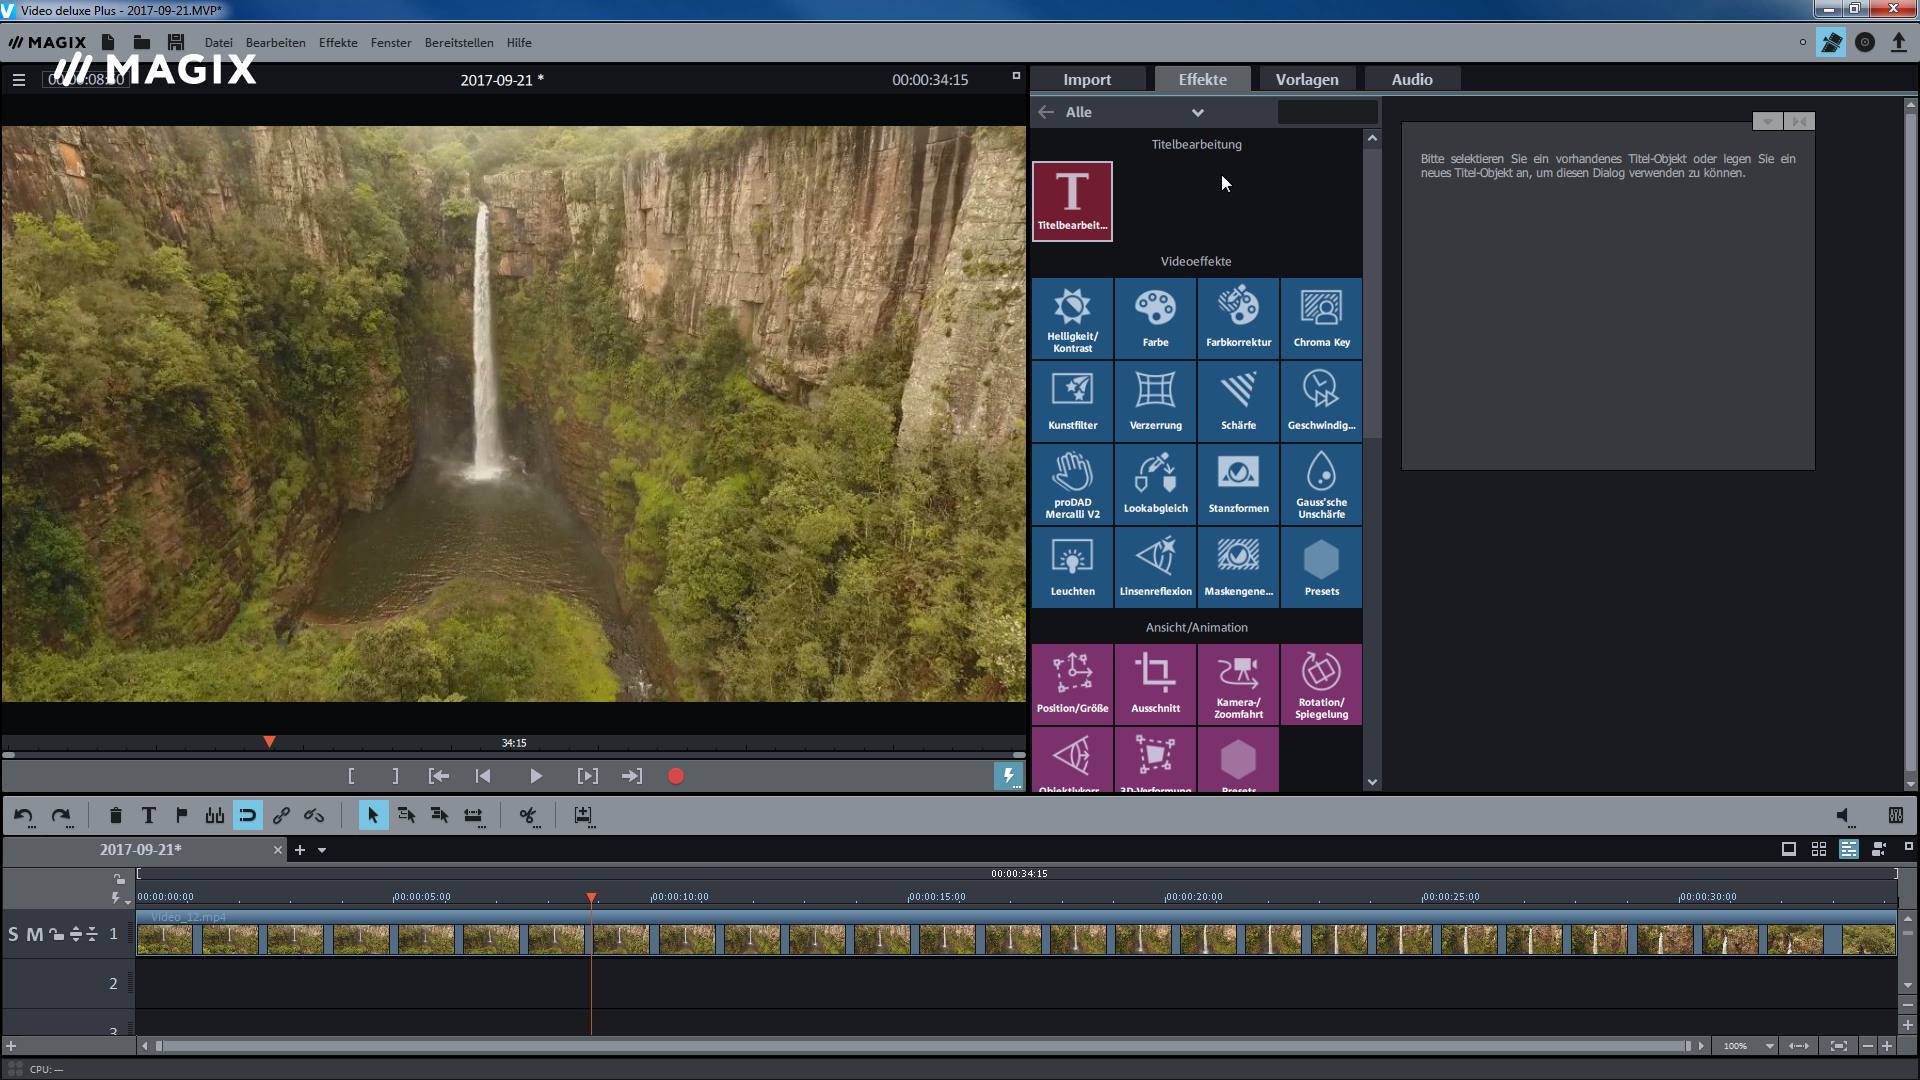Select the Leuchten glow effect
Image resolution: width=1920 pixels, height=1080 pixels.
click(1072, 568)
